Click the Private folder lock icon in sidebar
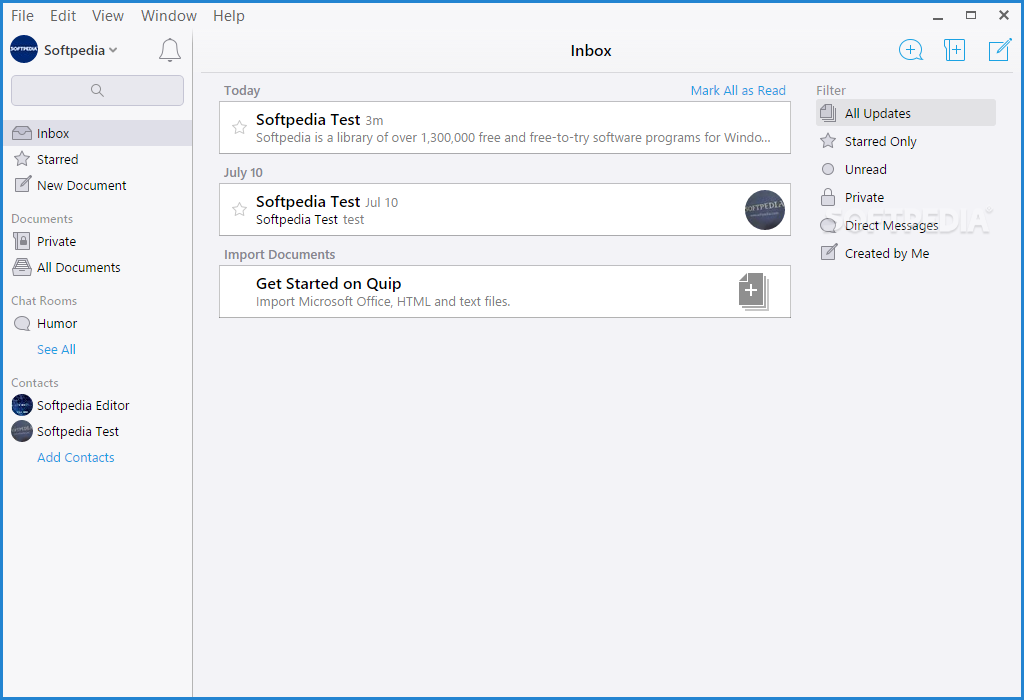Image resolution: width=1024 pixels, height=700 pixels. pyautogui.click(x=22, y=241)
